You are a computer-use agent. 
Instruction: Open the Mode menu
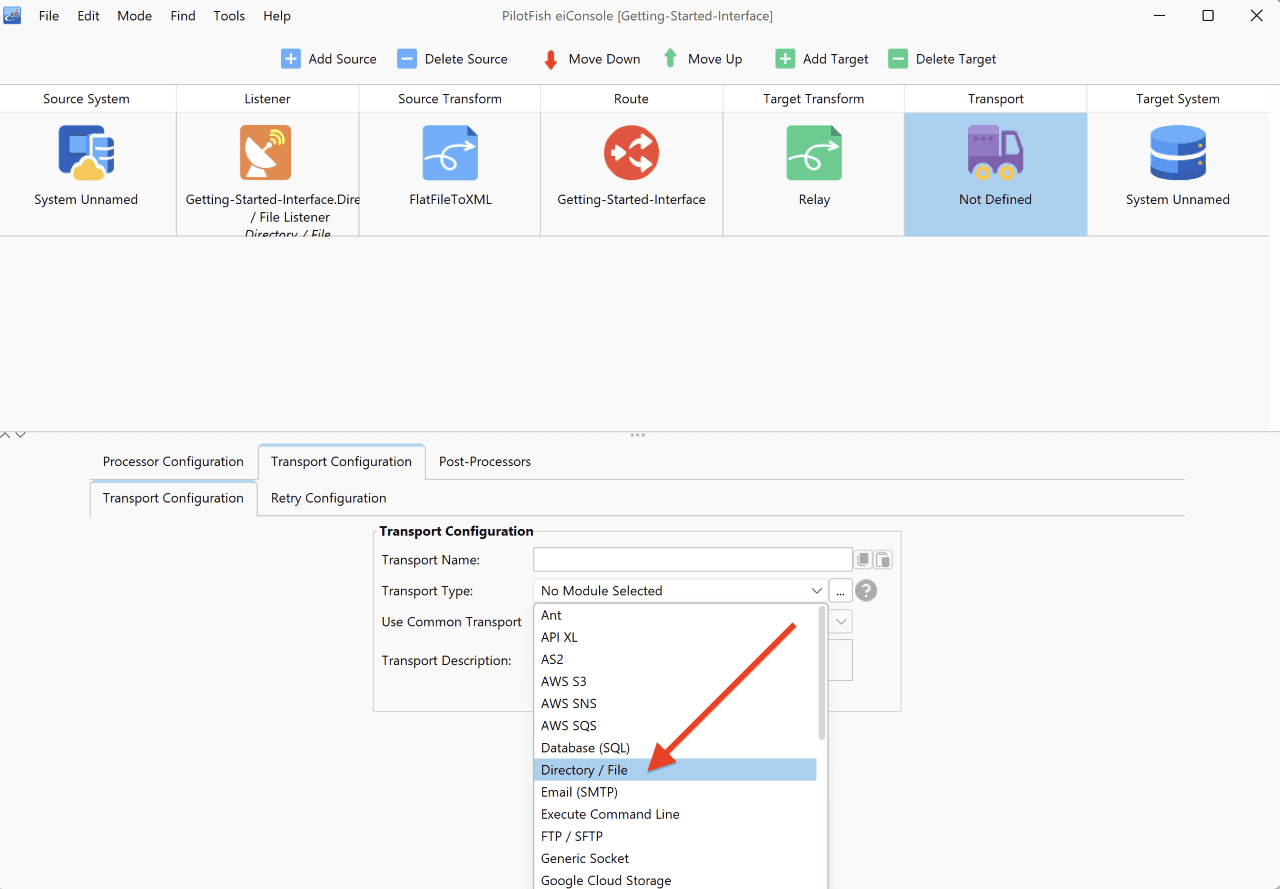coord(135,16)
